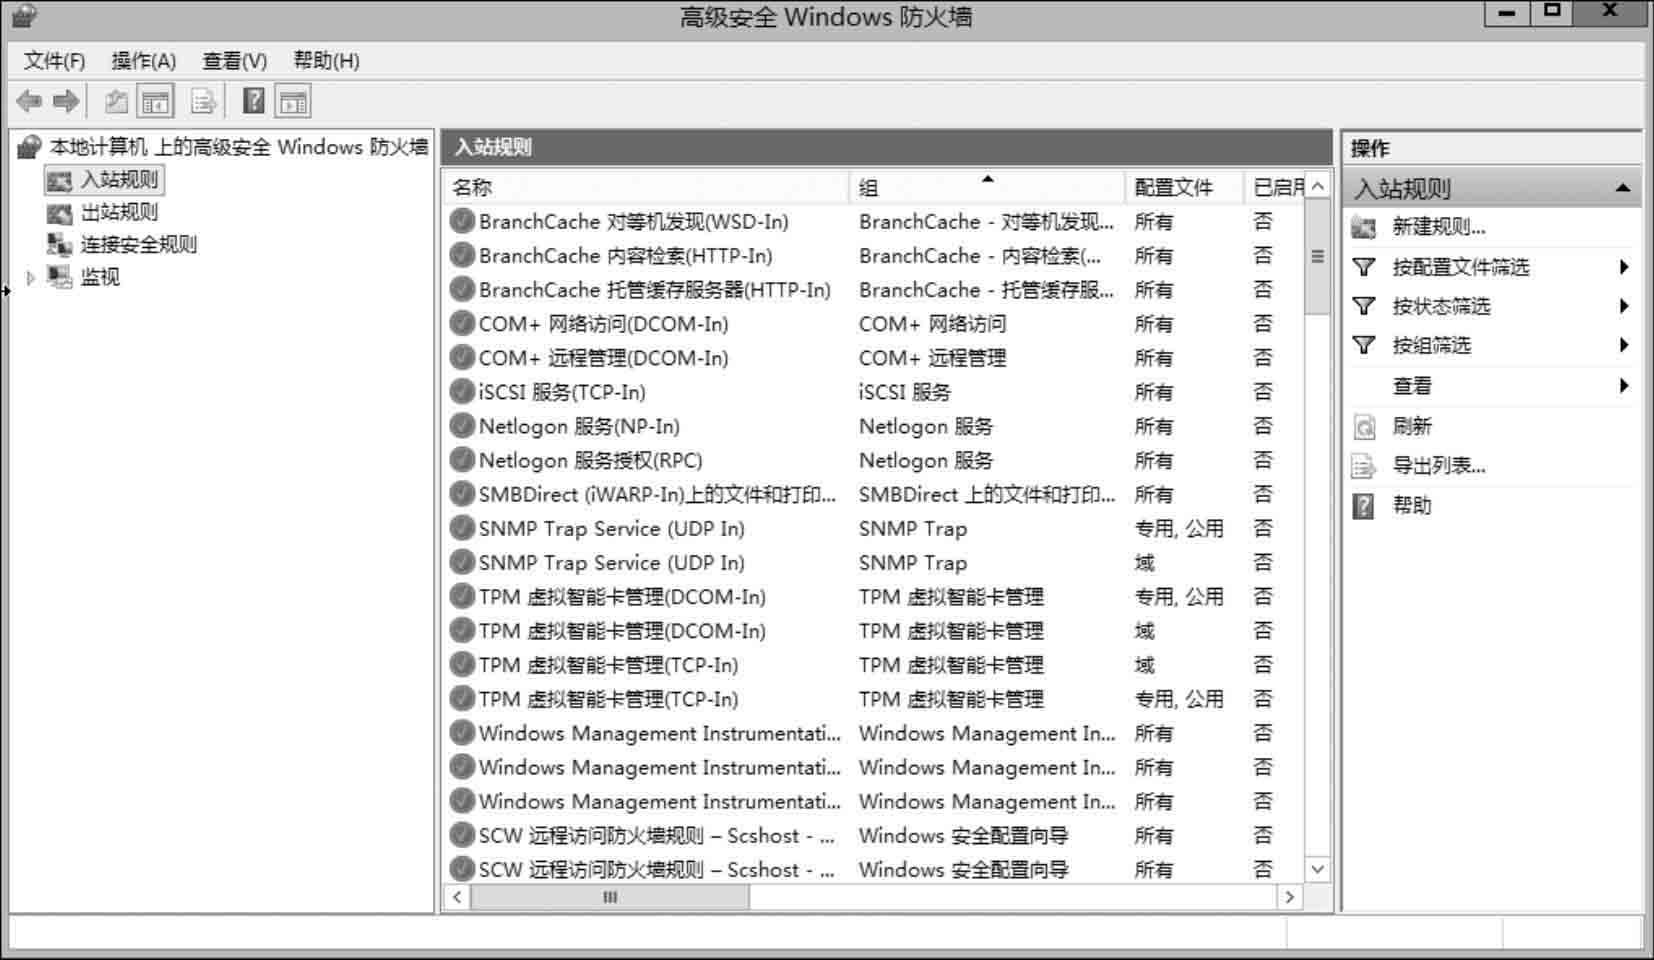
Task: Click the funnel icon for 按状态筛选
Action: tap(1364, 306)
